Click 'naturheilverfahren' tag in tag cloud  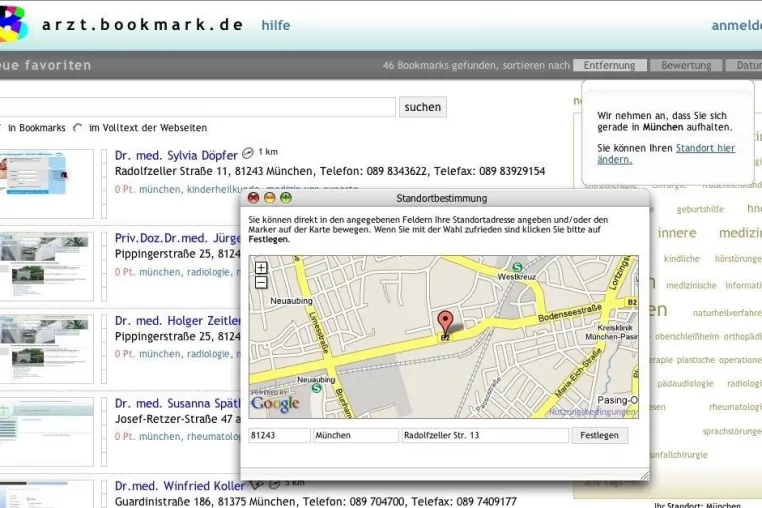pyautogui.click(x=727, y=313)
